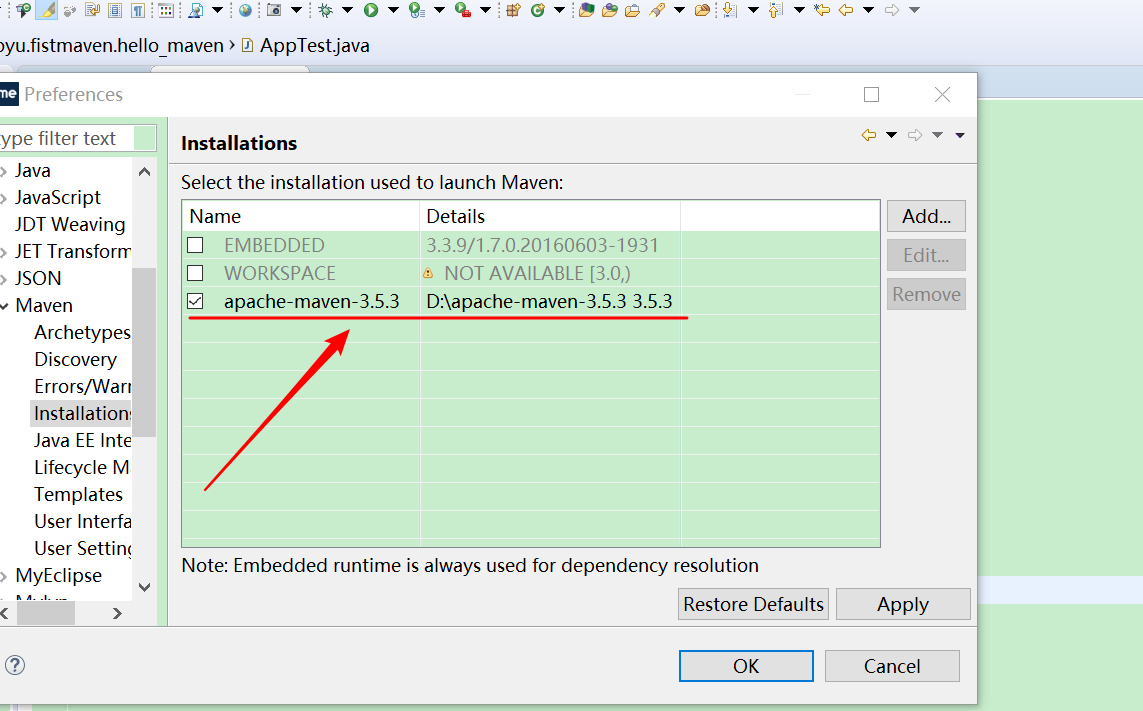Select Discovery under Maven

tap(75, 360)
